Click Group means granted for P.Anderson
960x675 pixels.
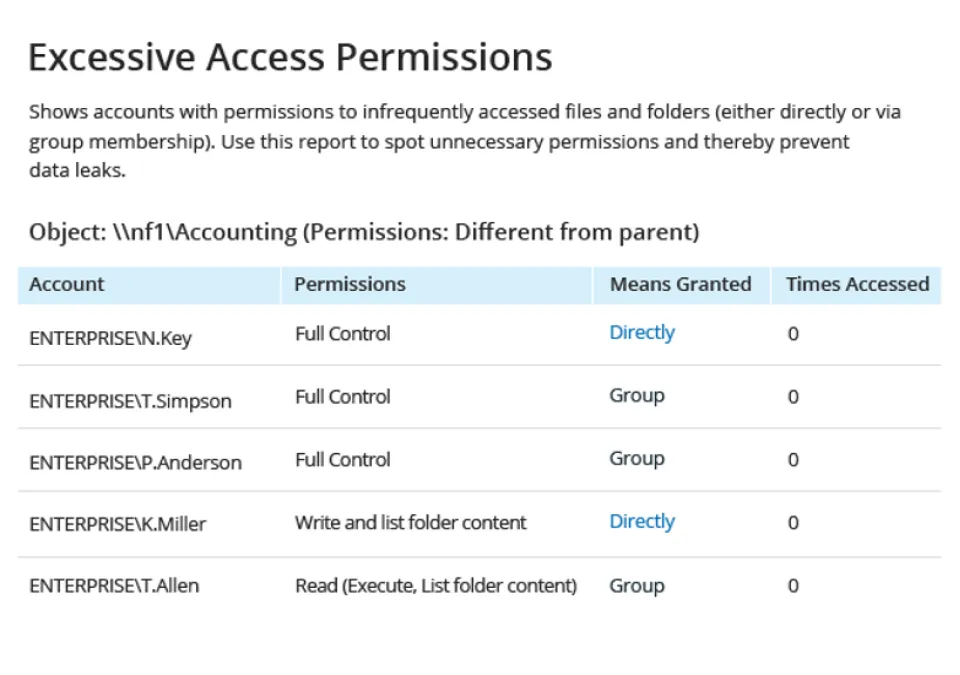(x=637, y=459)
